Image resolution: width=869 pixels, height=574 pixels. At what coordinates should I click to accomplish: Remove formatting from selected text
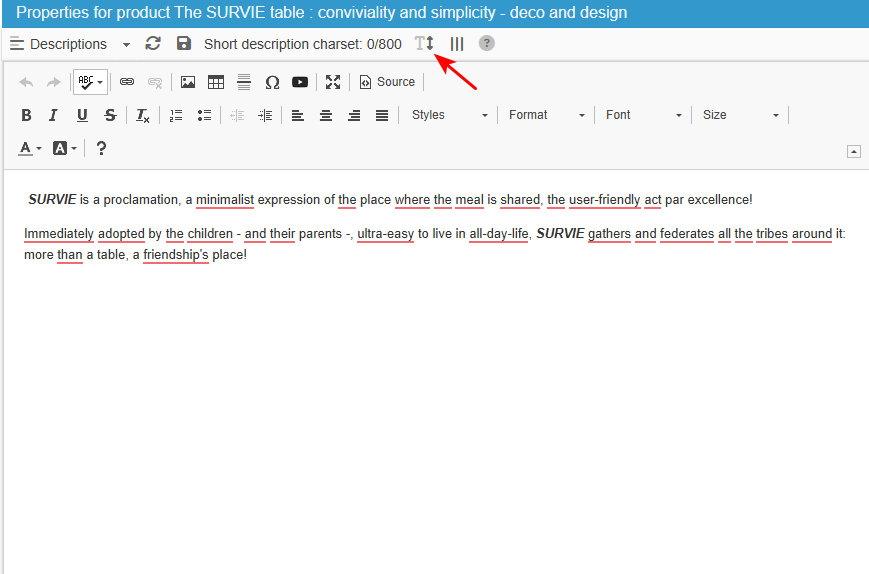[142, 115]
